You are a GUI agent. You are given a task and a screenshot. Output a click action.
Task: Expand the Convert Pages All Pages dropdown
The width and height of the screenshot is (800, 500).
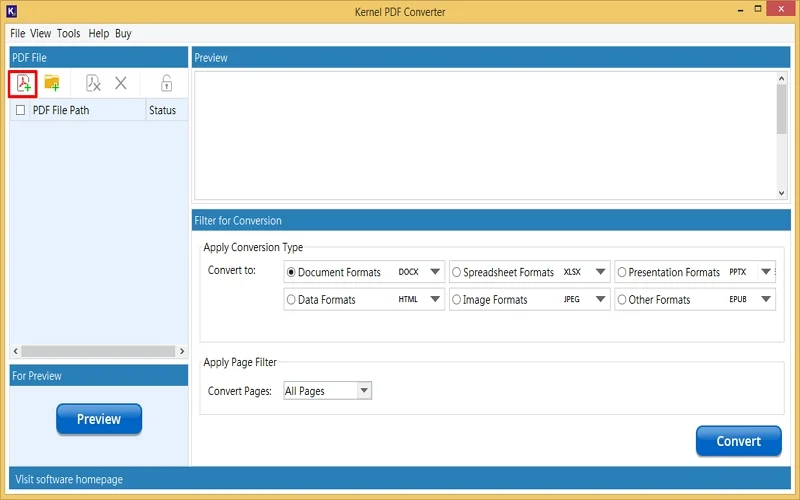[364, 391]
